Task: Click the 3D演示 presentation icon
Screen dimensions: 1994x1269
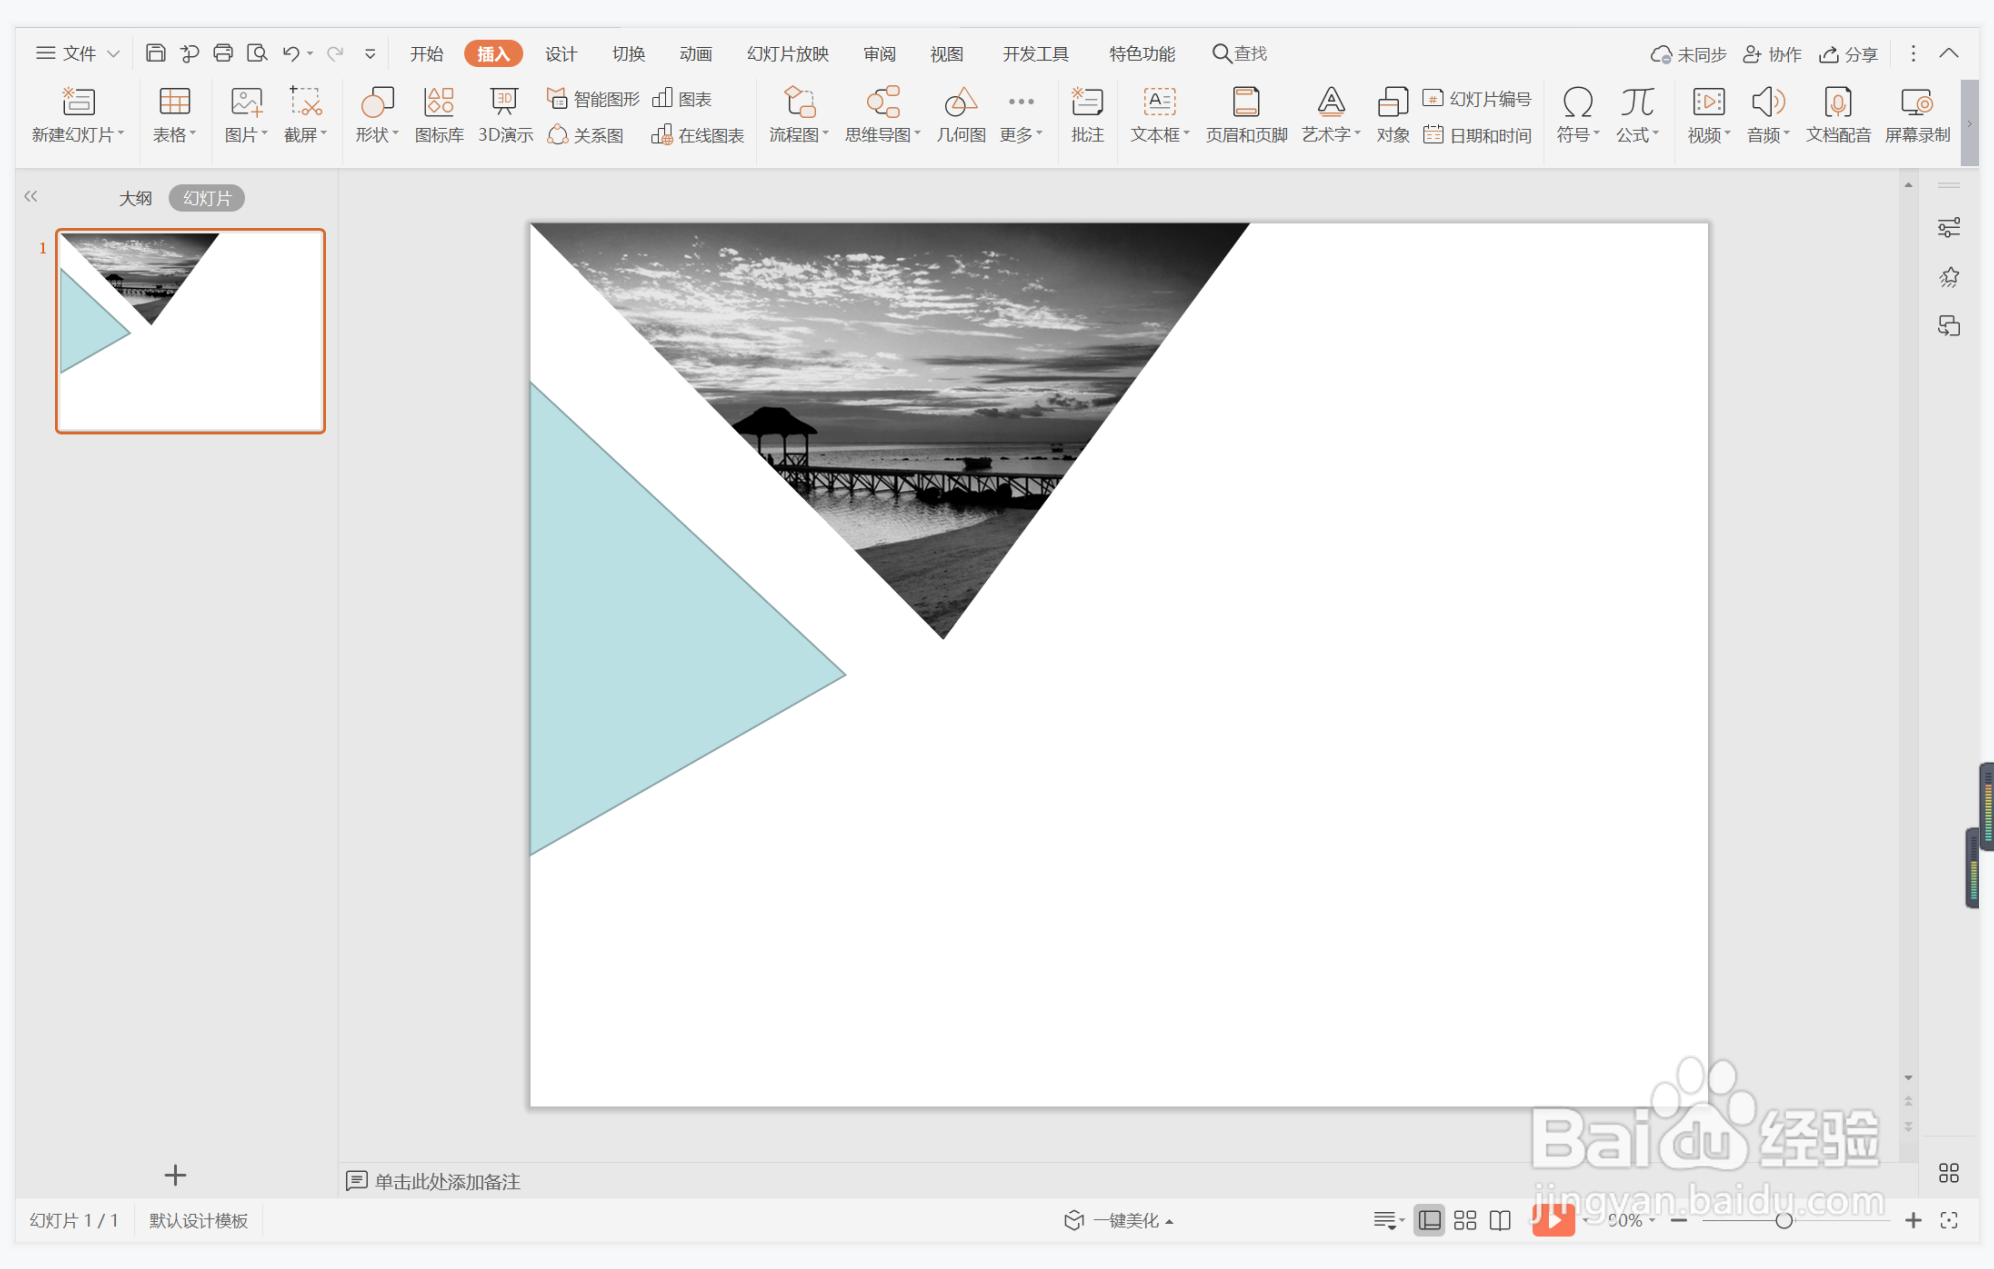Action: click(x=504, y=114)
